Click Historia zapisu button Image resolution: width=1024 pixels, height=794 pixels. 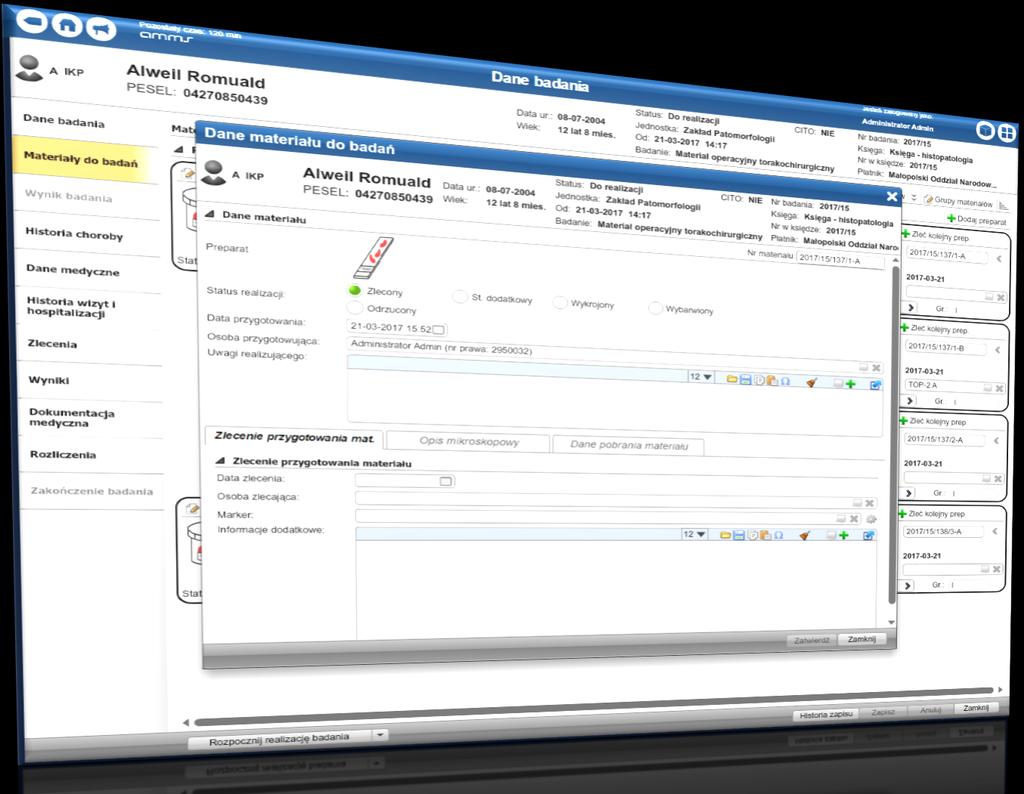coord(826,714)
